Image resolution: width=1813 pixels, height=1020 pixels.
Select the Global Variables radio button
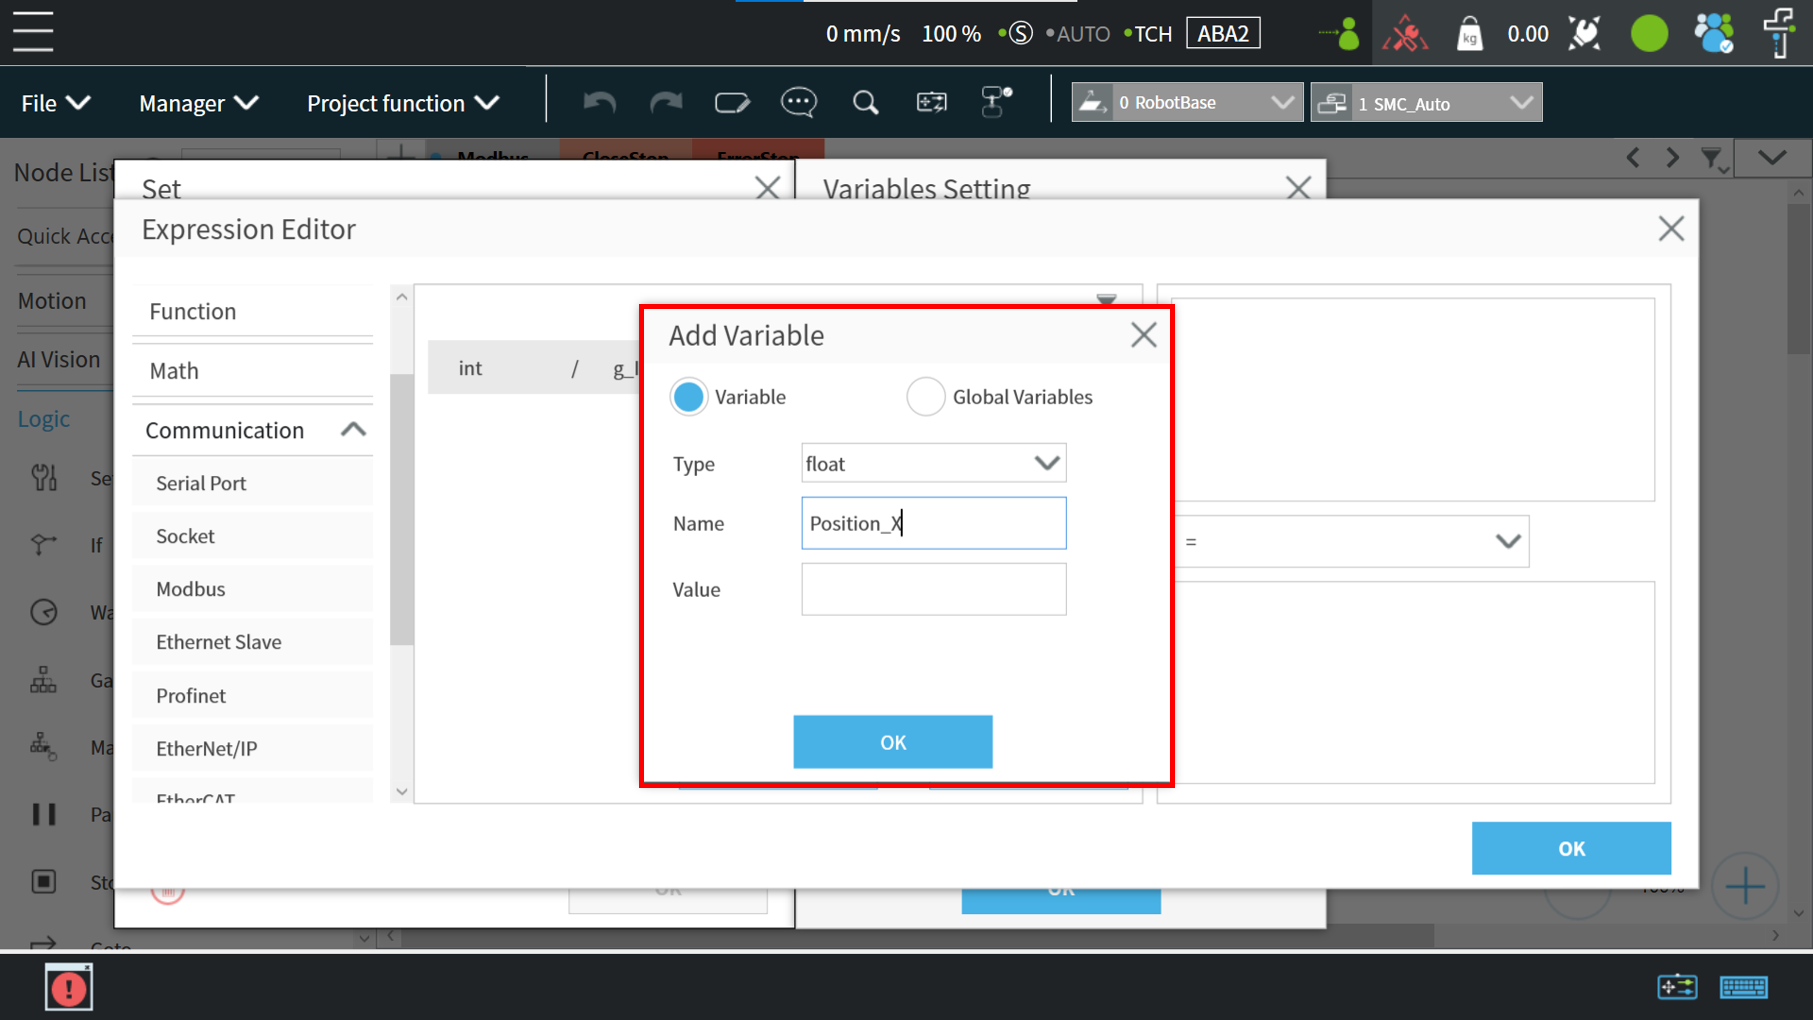925,397
